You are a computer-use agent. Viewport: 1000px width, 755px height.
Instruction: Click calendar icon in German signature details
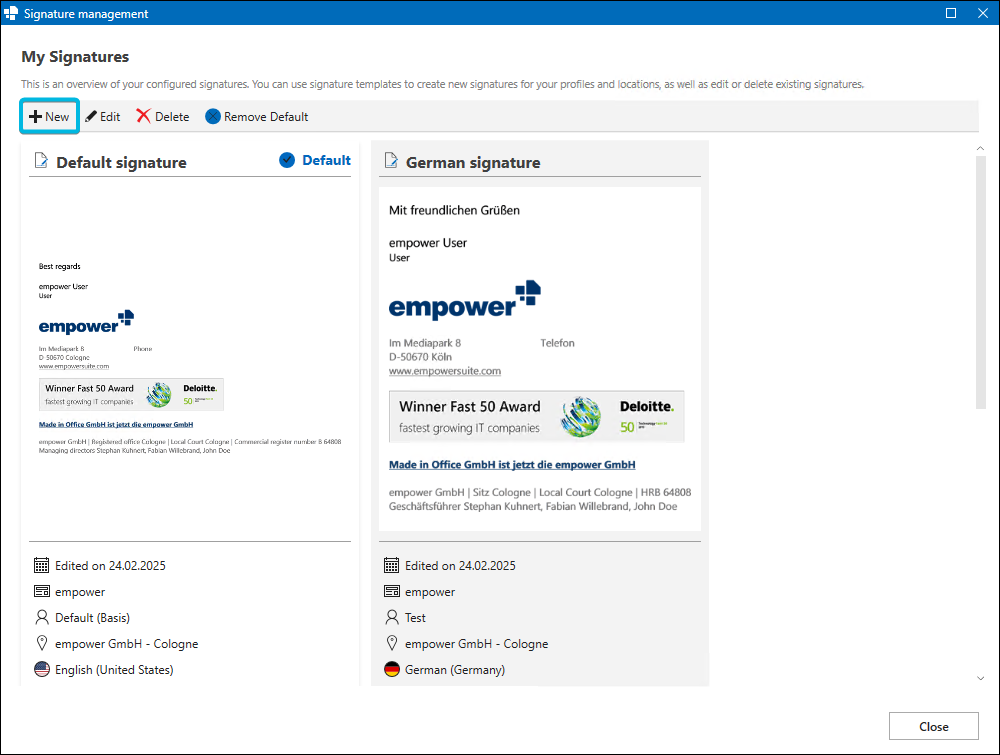[392, 566]
